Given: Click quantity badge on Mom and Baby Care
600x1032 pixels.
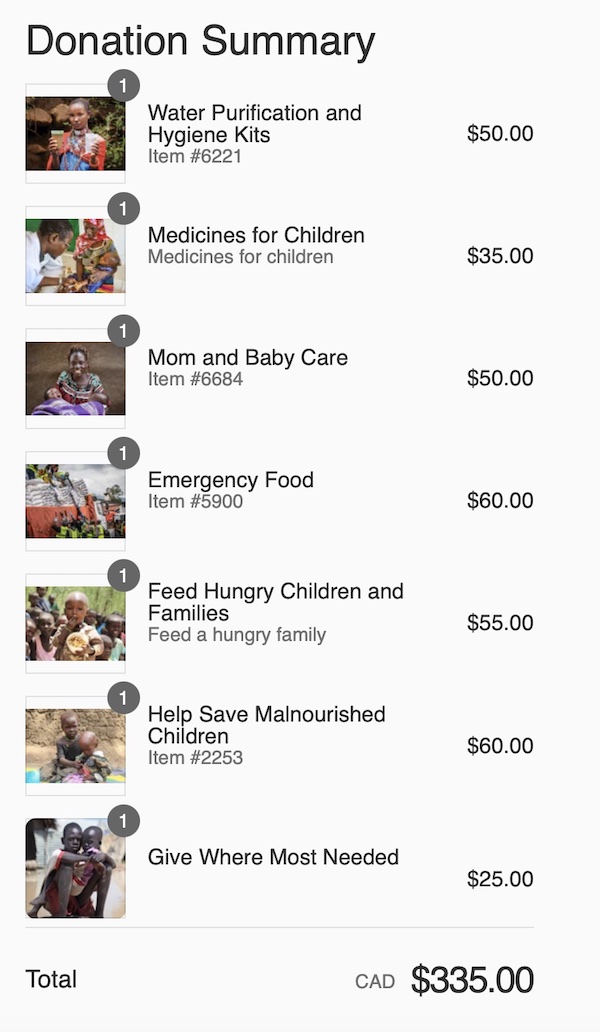Looking at the screenshot, I should 123,331.
